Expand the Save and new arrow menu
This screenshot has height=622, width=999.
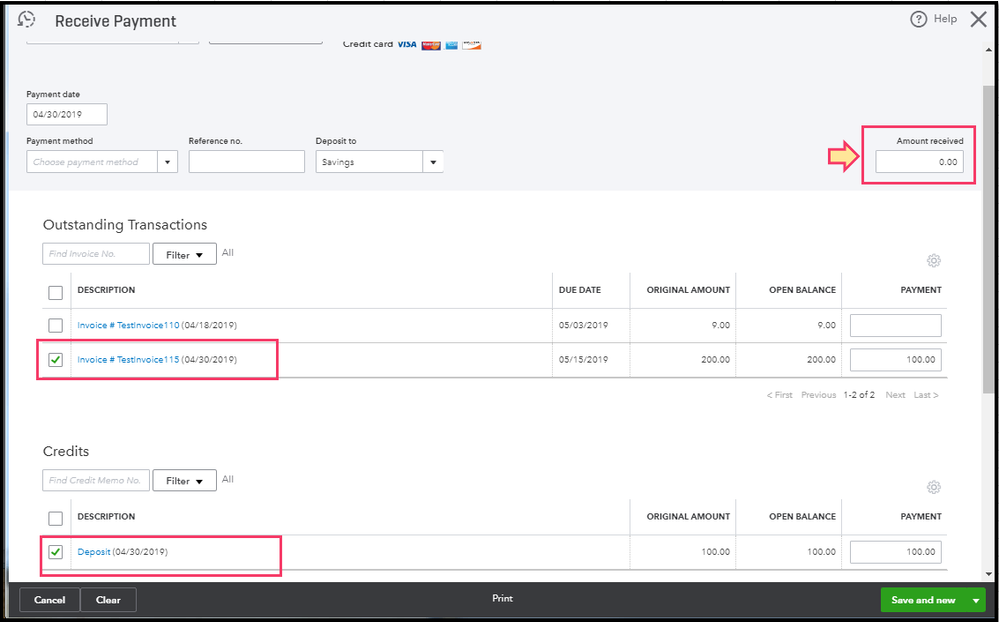[975, 600]
